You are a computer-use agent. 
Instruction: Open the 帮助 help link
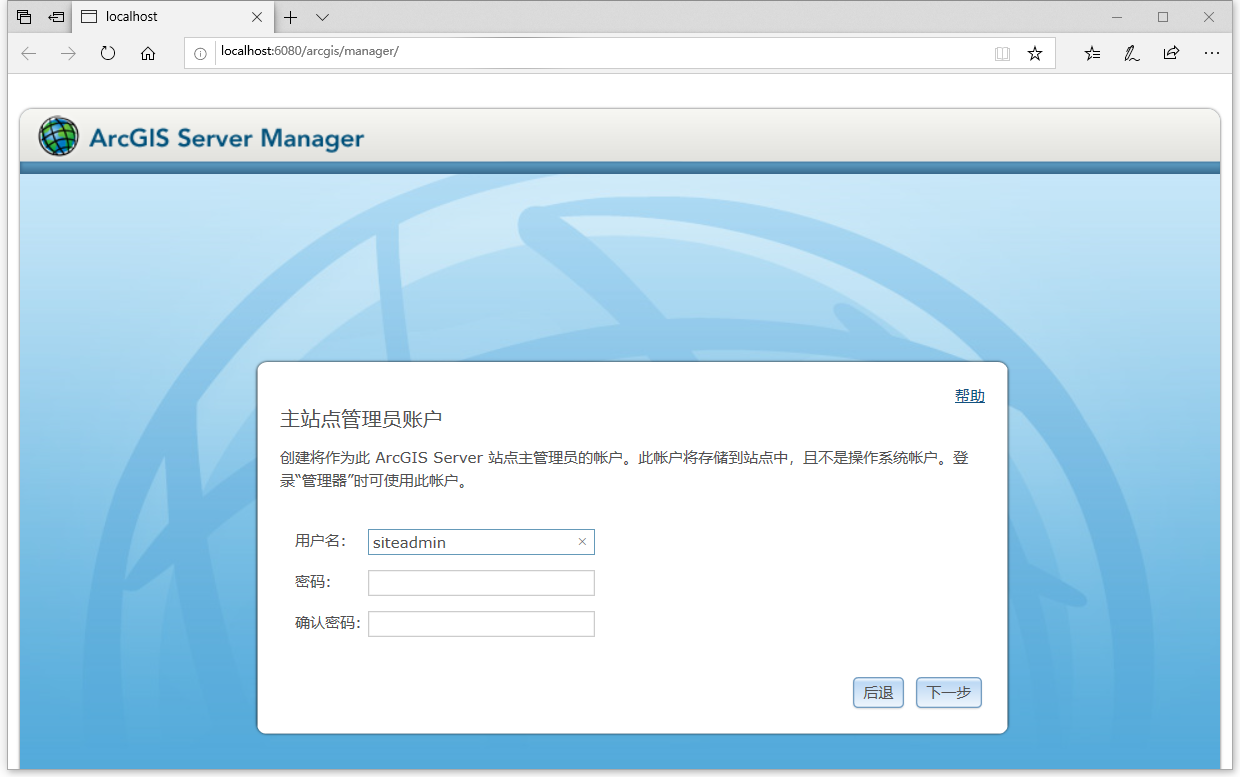pos(970,396)
